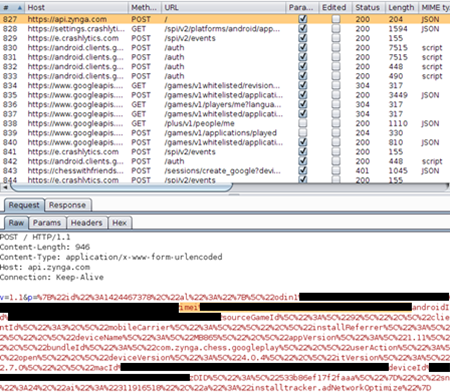450x392 pixels.
Task: Sort by the Host column header
Action: click(x=76, y=7)
